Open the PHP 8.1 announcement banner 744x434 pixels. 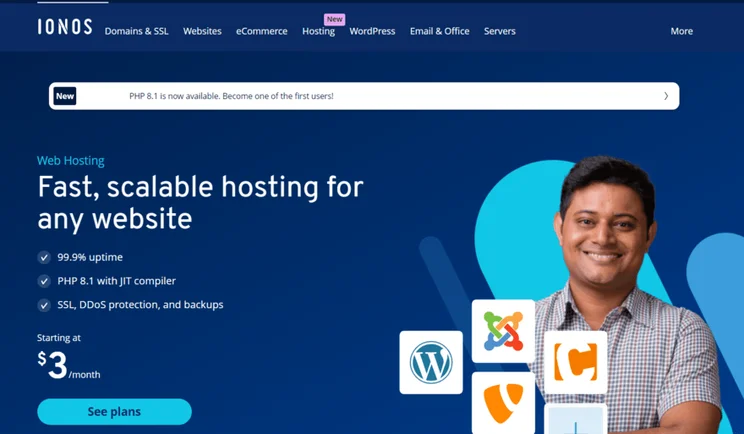click(x=364, y=96)
